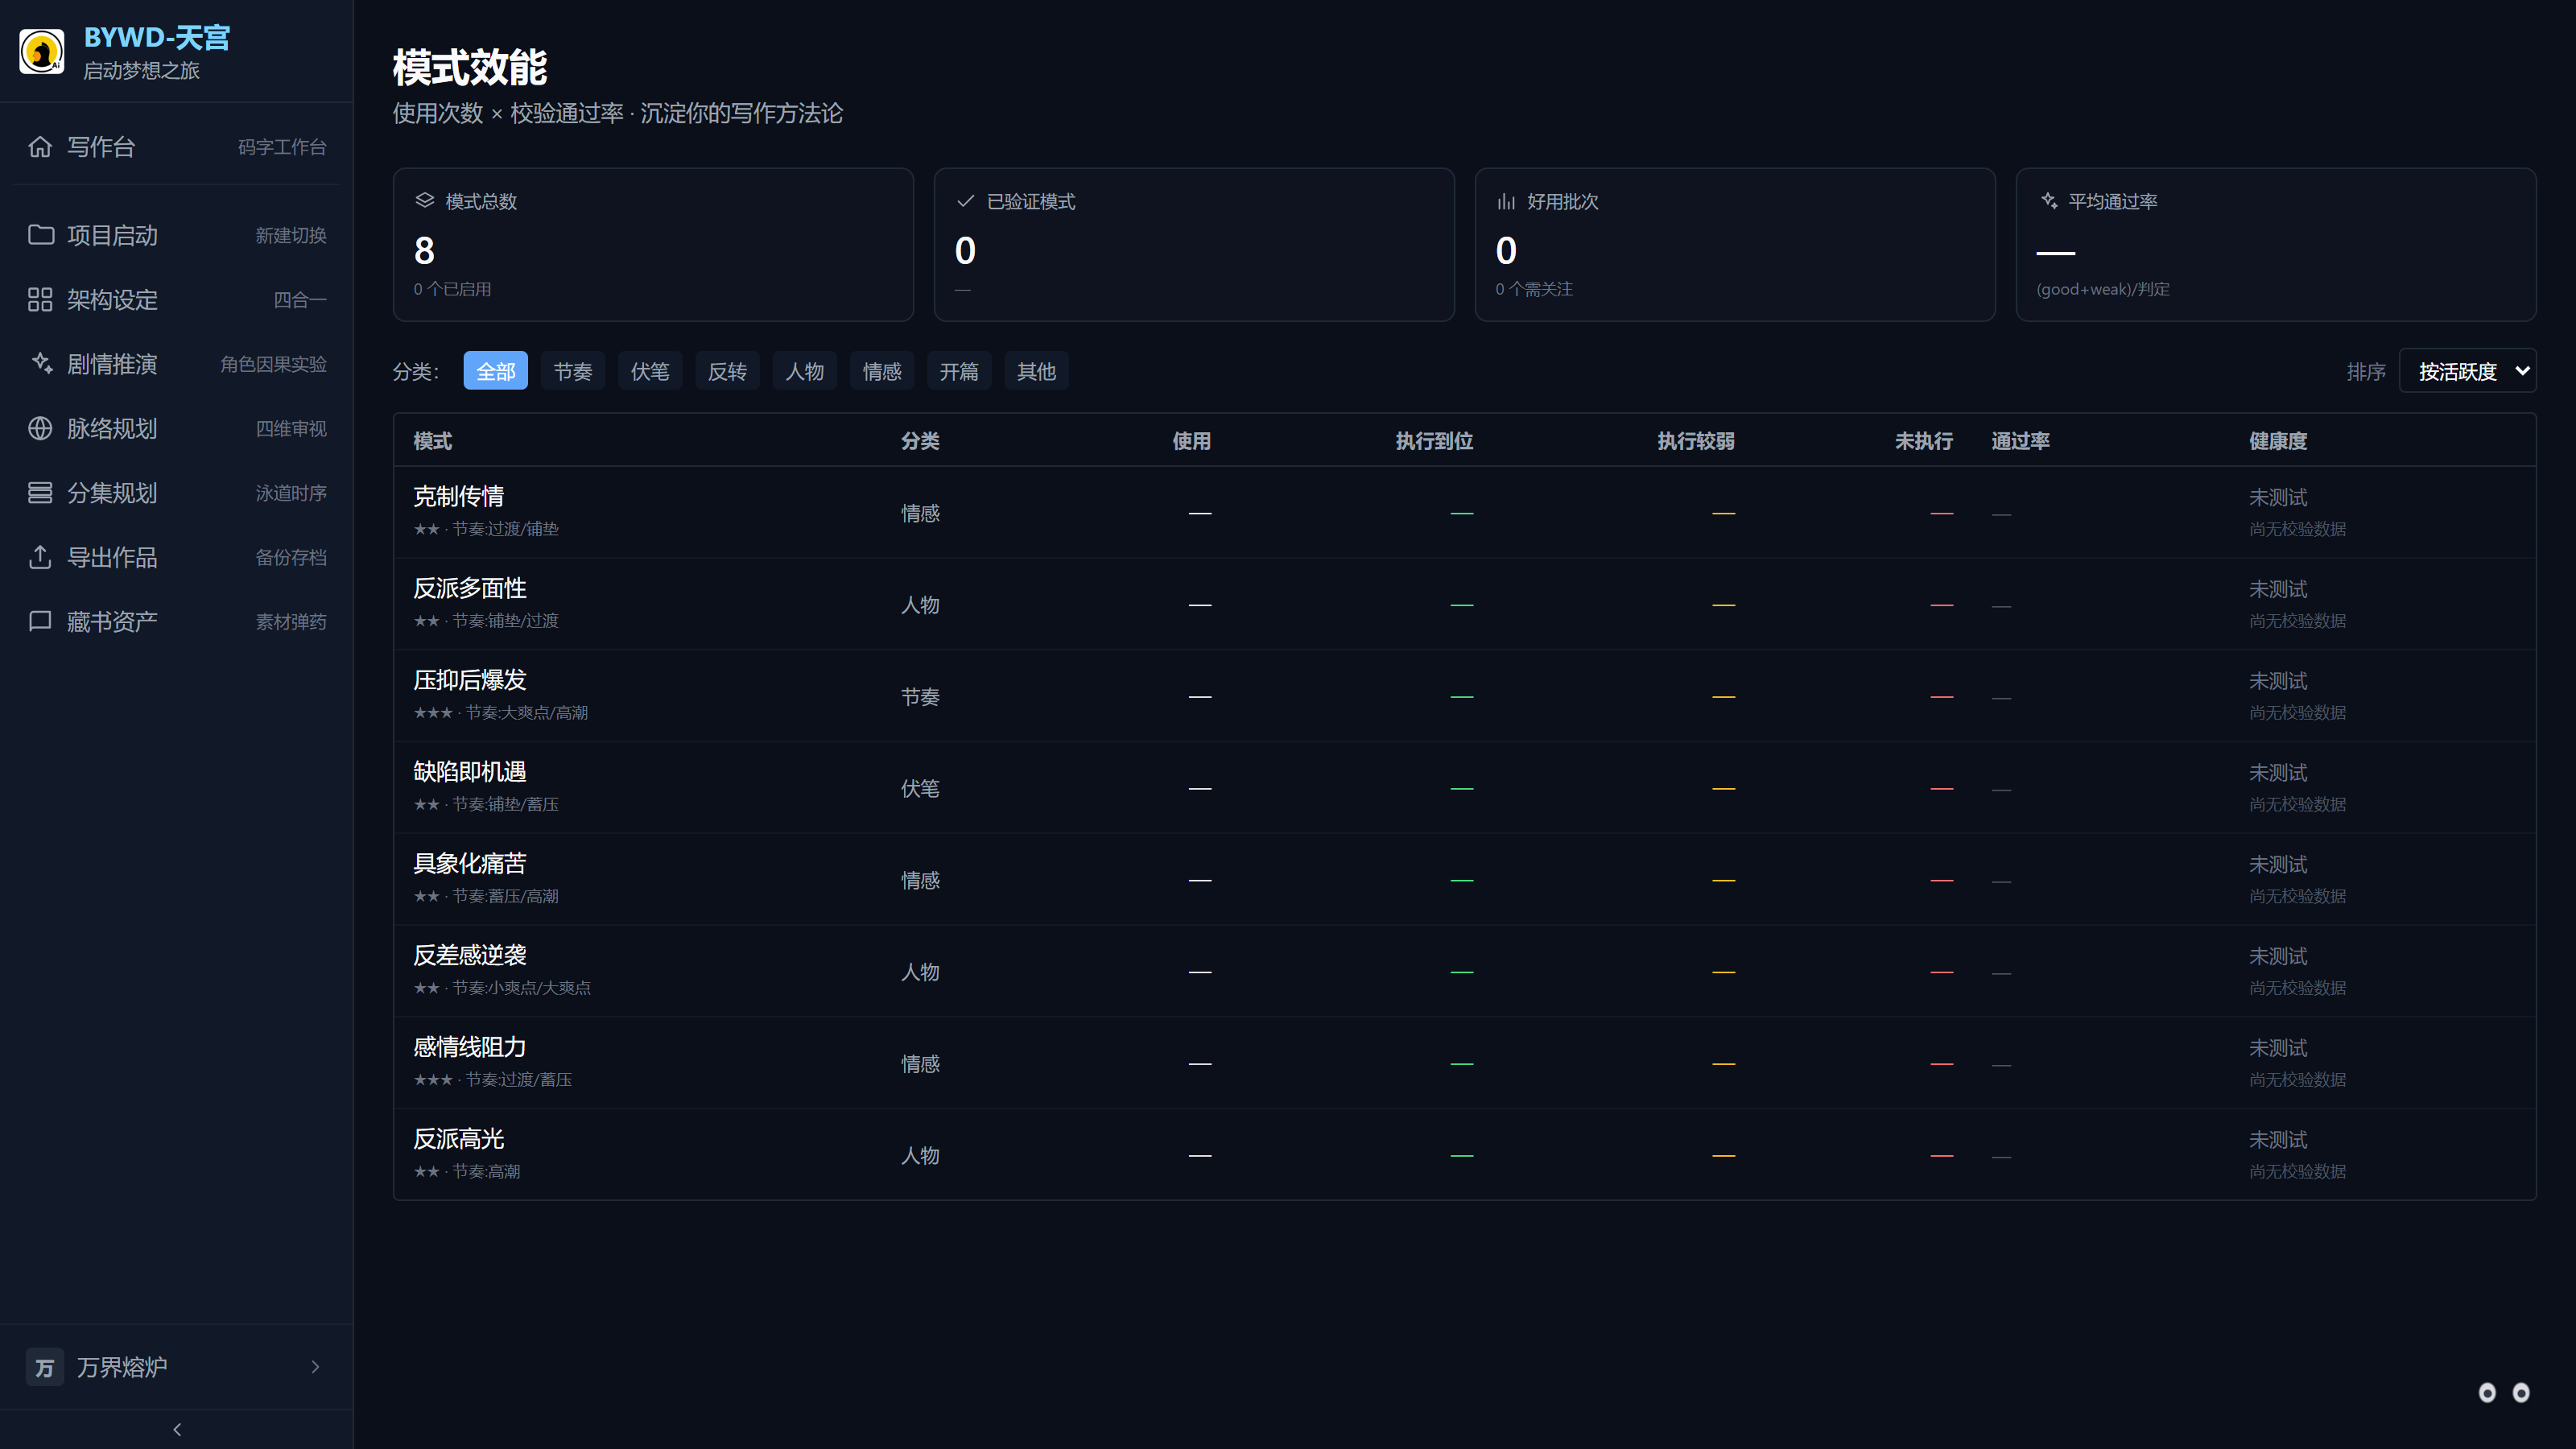
Task: Open the 按活跃度 sort dropdown
Action: tap(2467, 371)
